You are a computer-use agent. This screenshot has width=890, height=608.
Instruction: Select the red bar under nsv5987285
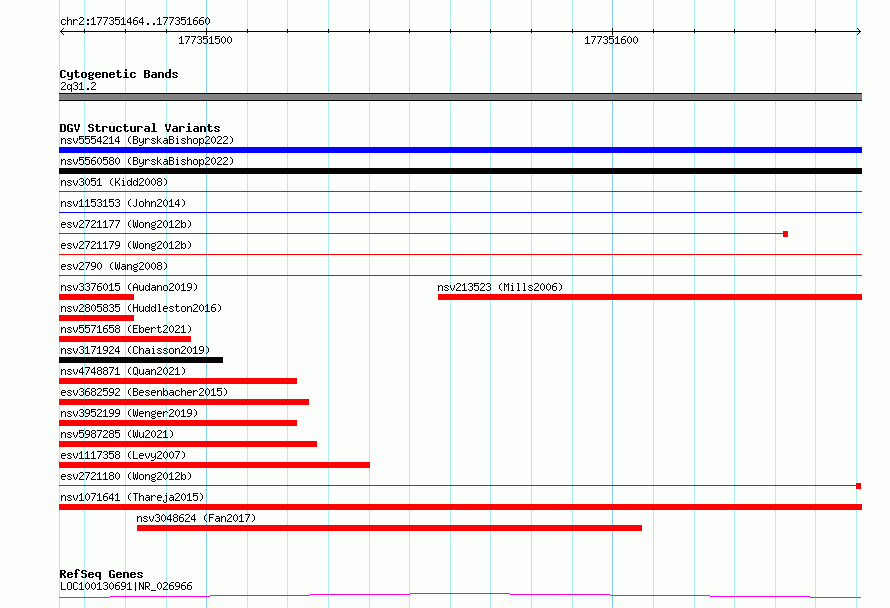pos(188,444)
